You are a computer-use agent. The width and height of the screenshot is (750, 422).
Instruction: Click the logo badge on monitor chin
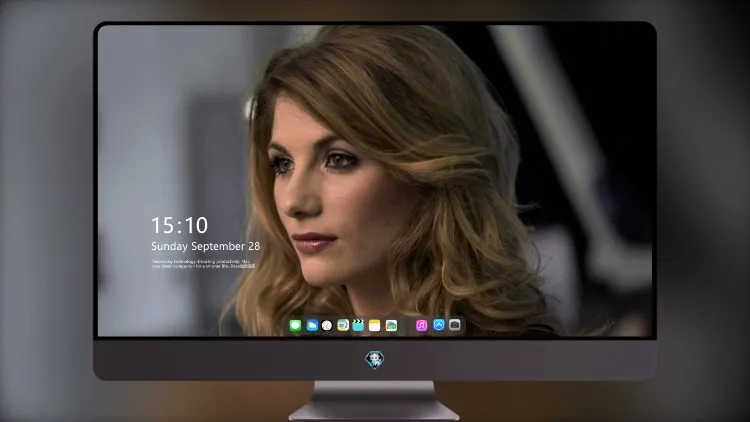pyautogui.click(x=375, y=360)
